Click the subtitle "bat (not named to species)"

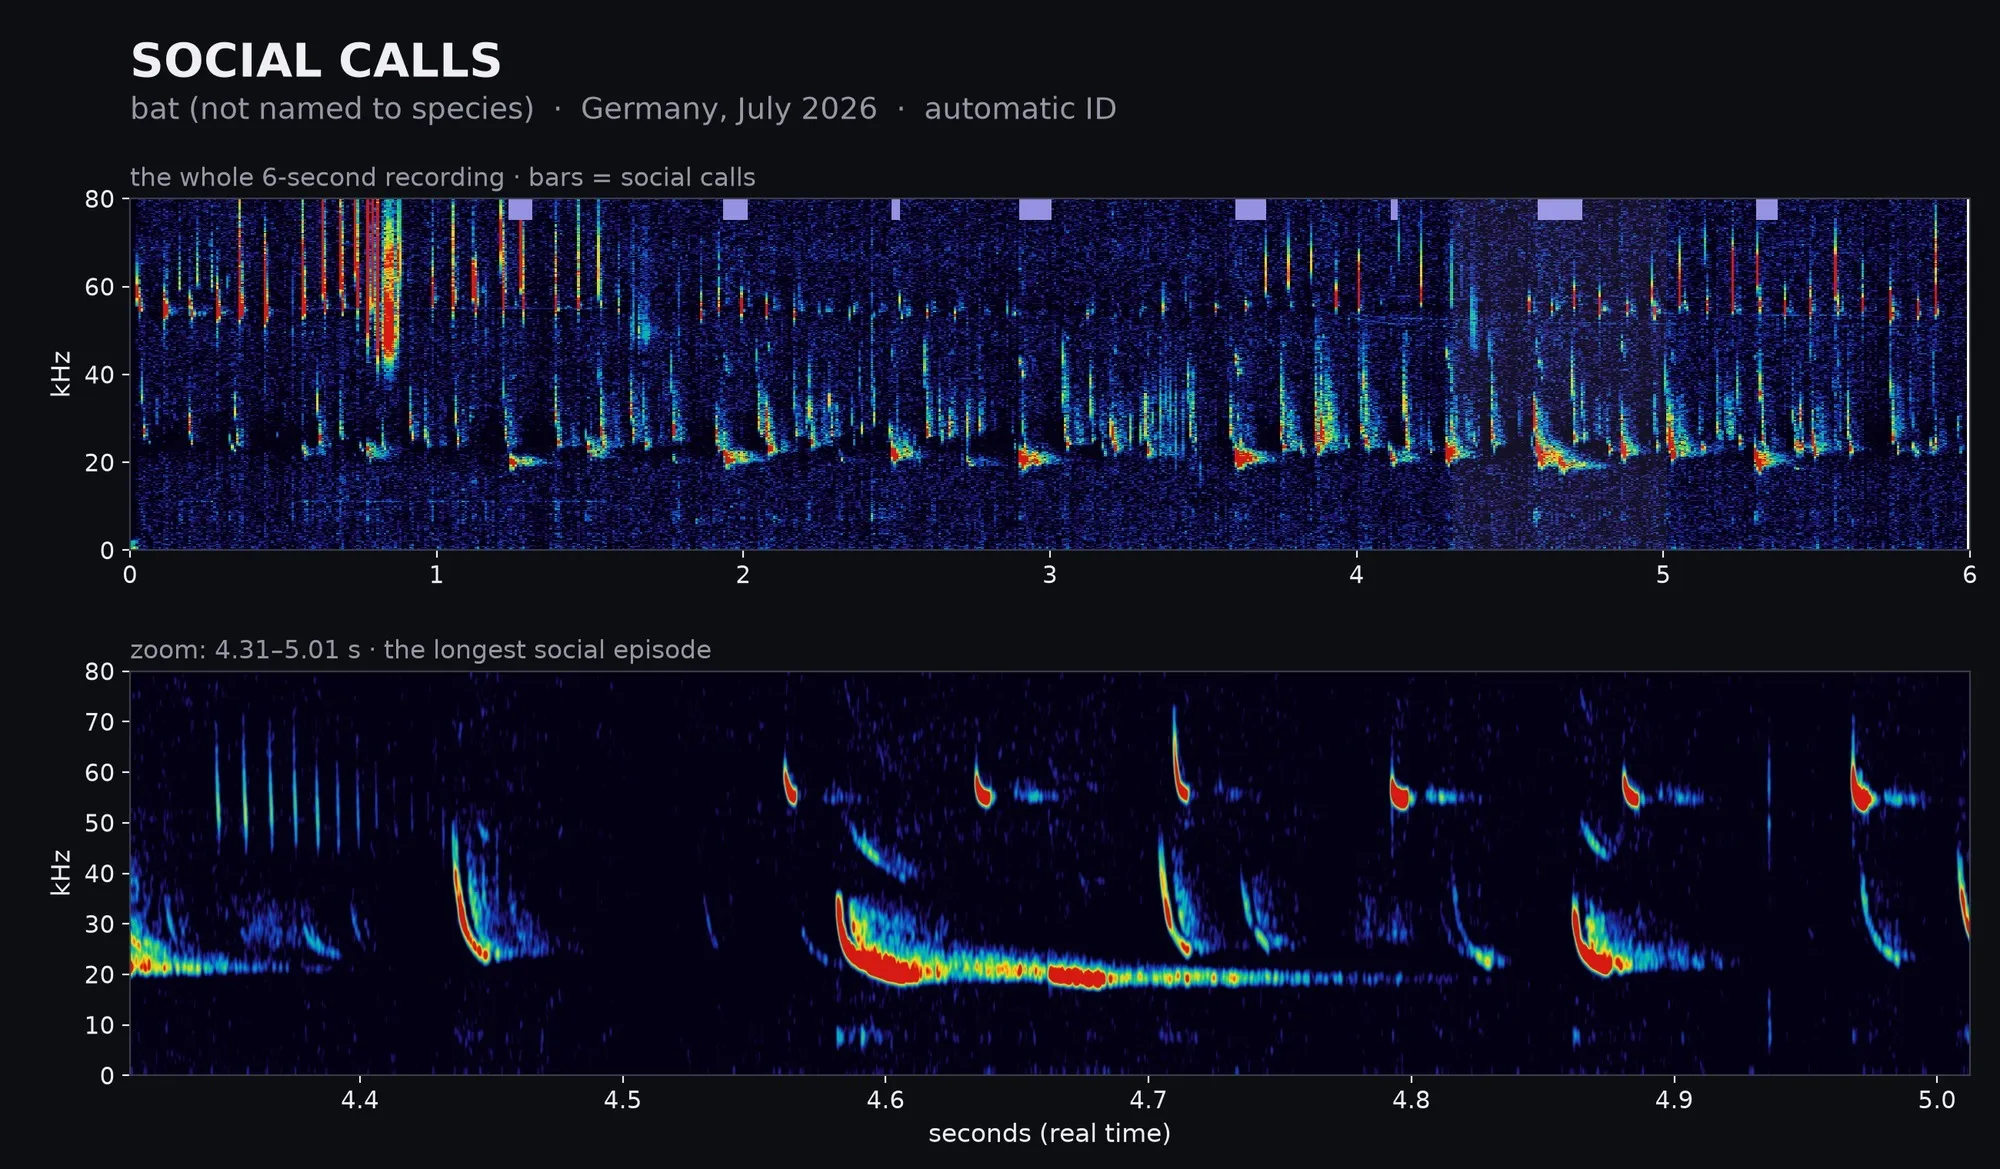[x=332, y=108]
